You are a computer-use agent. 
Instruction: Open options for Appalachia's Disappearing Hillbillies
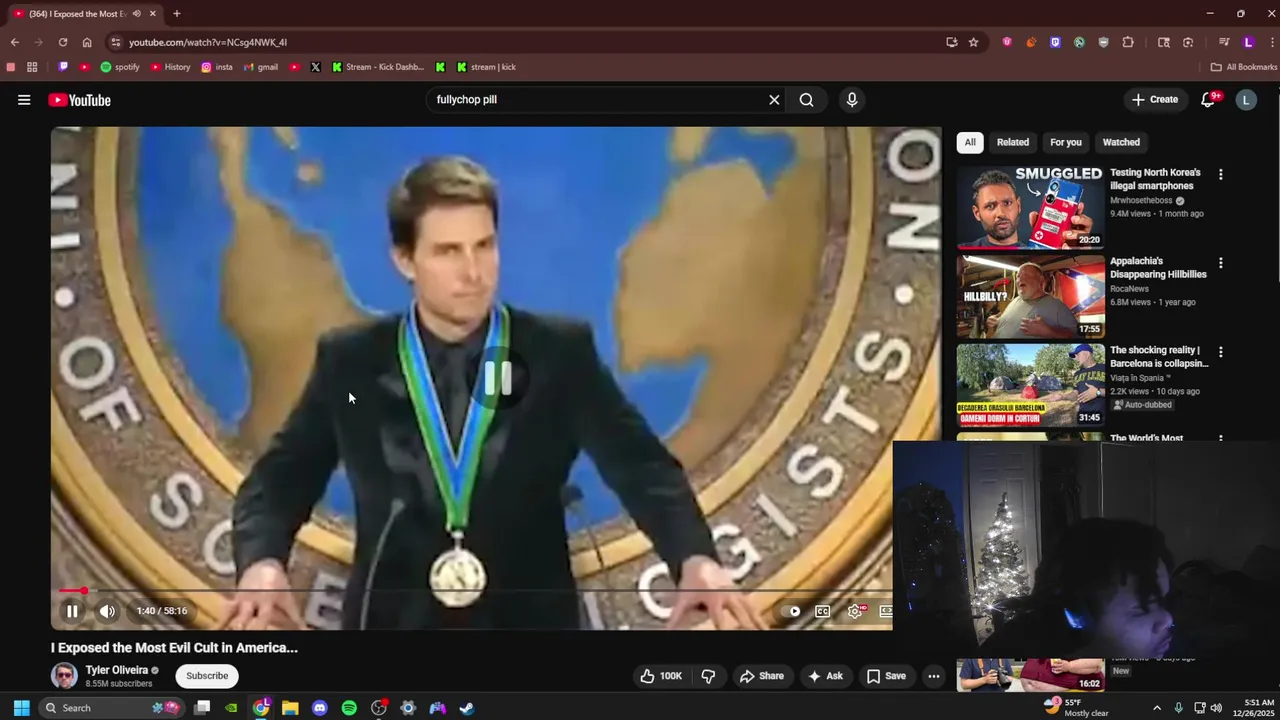click(x=1220, y=263)
